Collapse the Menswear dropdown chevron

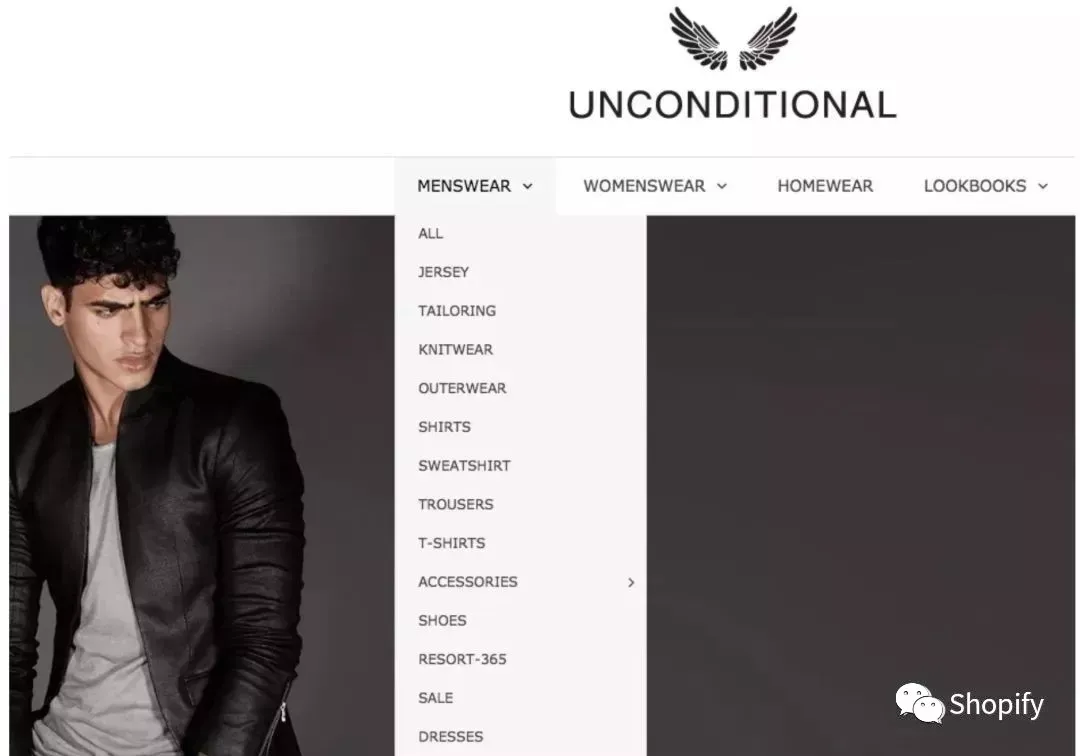coord(528,187)
